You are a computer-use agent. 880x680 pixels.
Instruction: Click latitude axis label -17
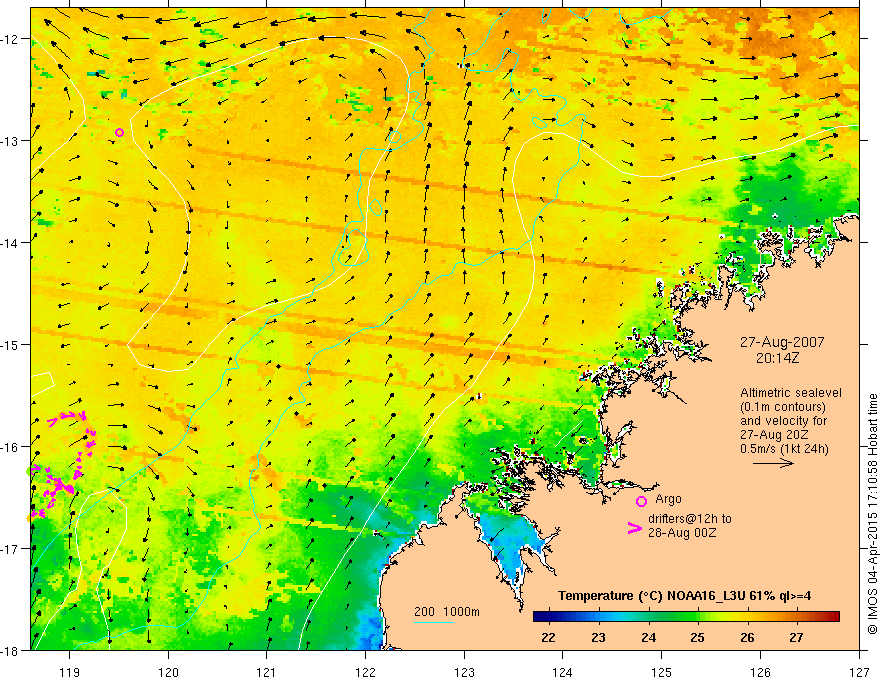(11, 549)
